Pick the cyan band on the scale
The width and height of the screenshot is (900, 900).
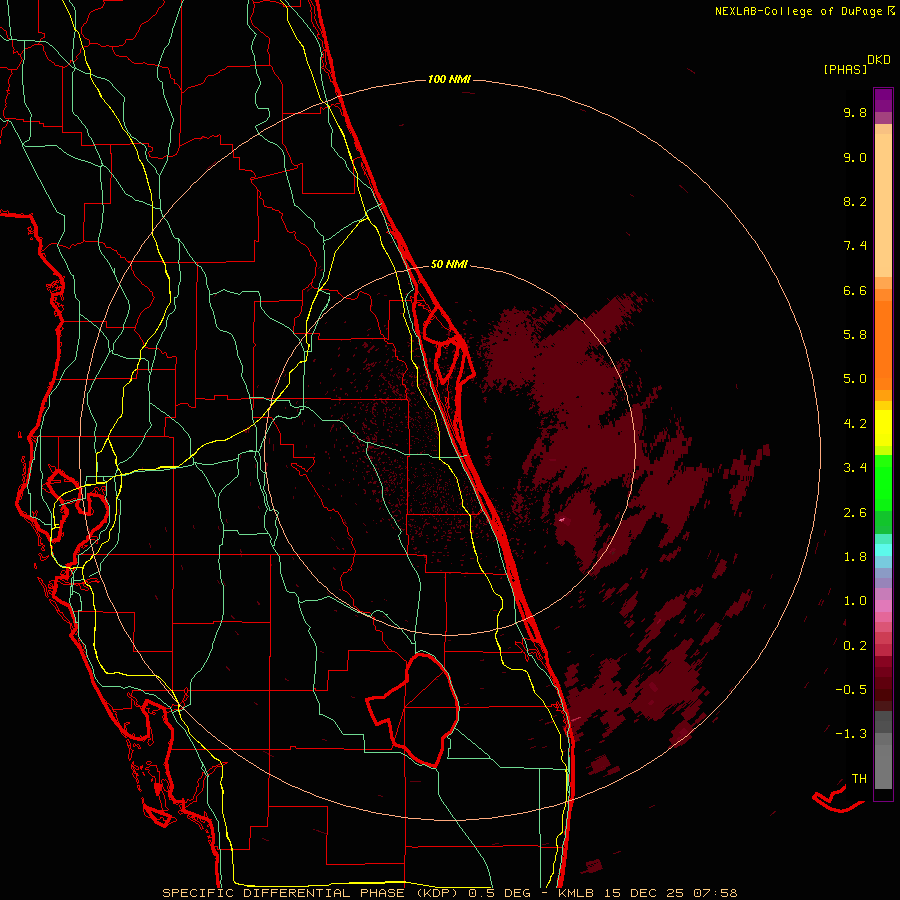883,549
